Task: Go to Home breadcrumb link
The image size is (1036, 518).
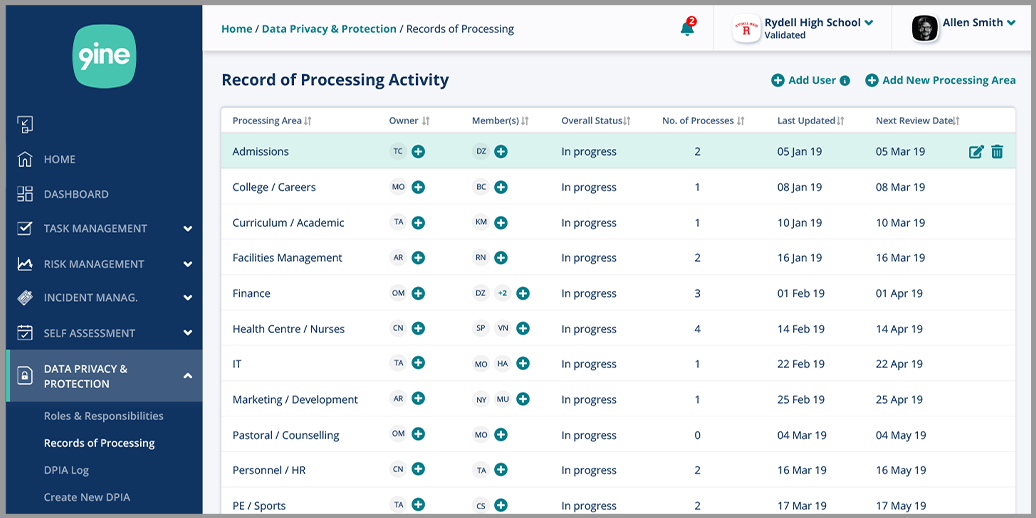Action: (236, 29)
